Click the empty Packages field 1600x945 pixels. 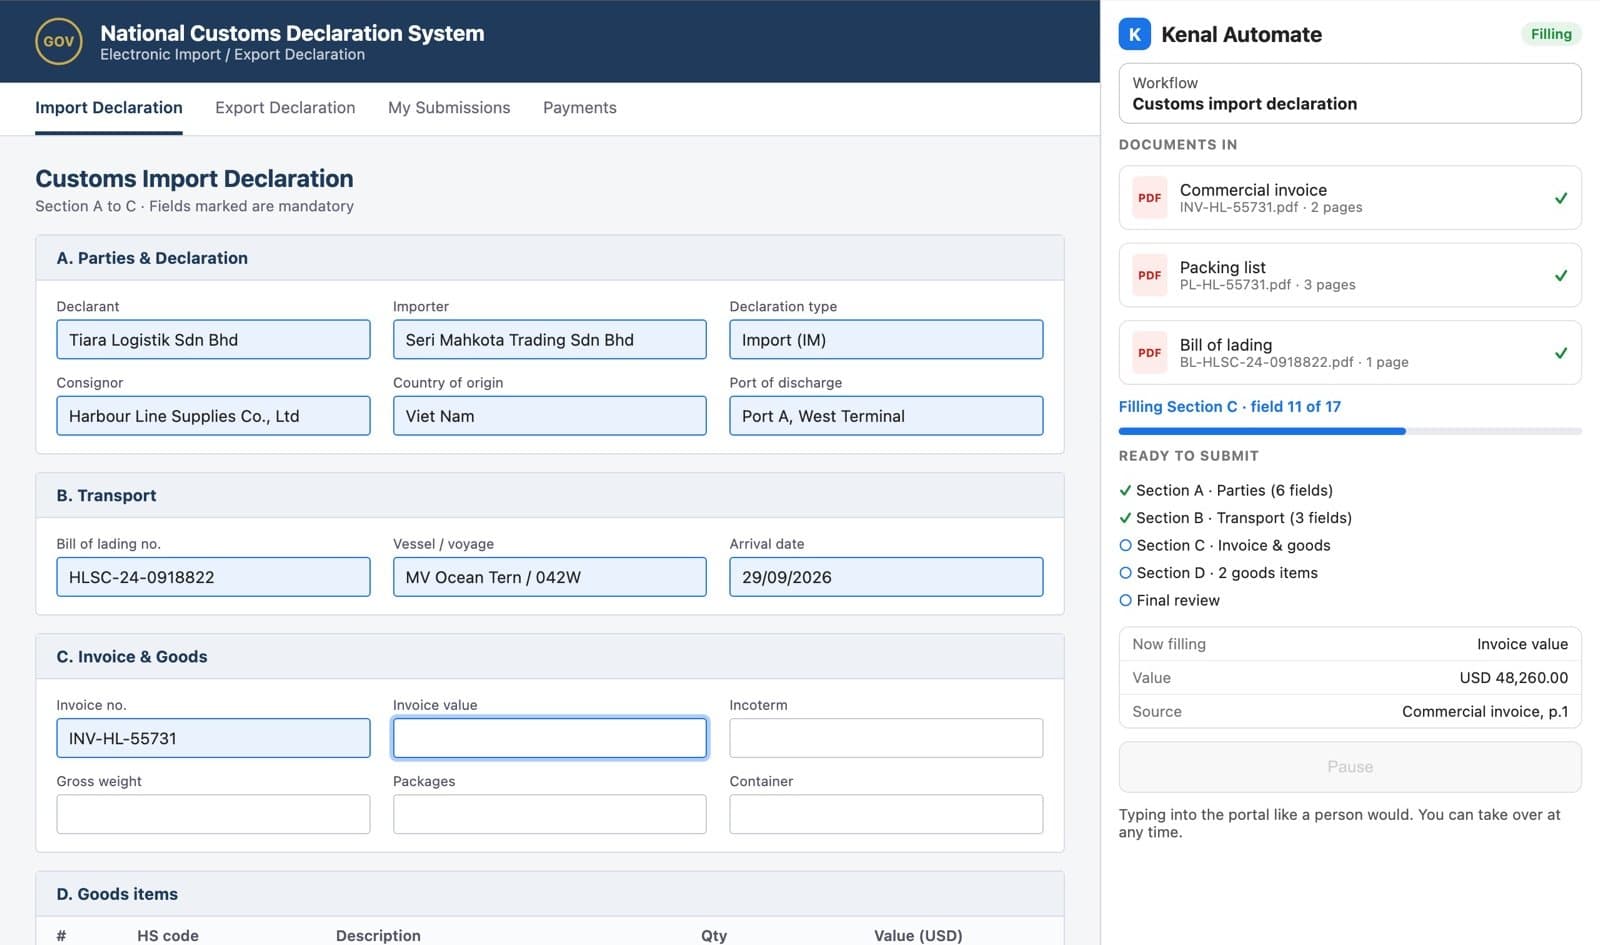click(x=550, y=814)
